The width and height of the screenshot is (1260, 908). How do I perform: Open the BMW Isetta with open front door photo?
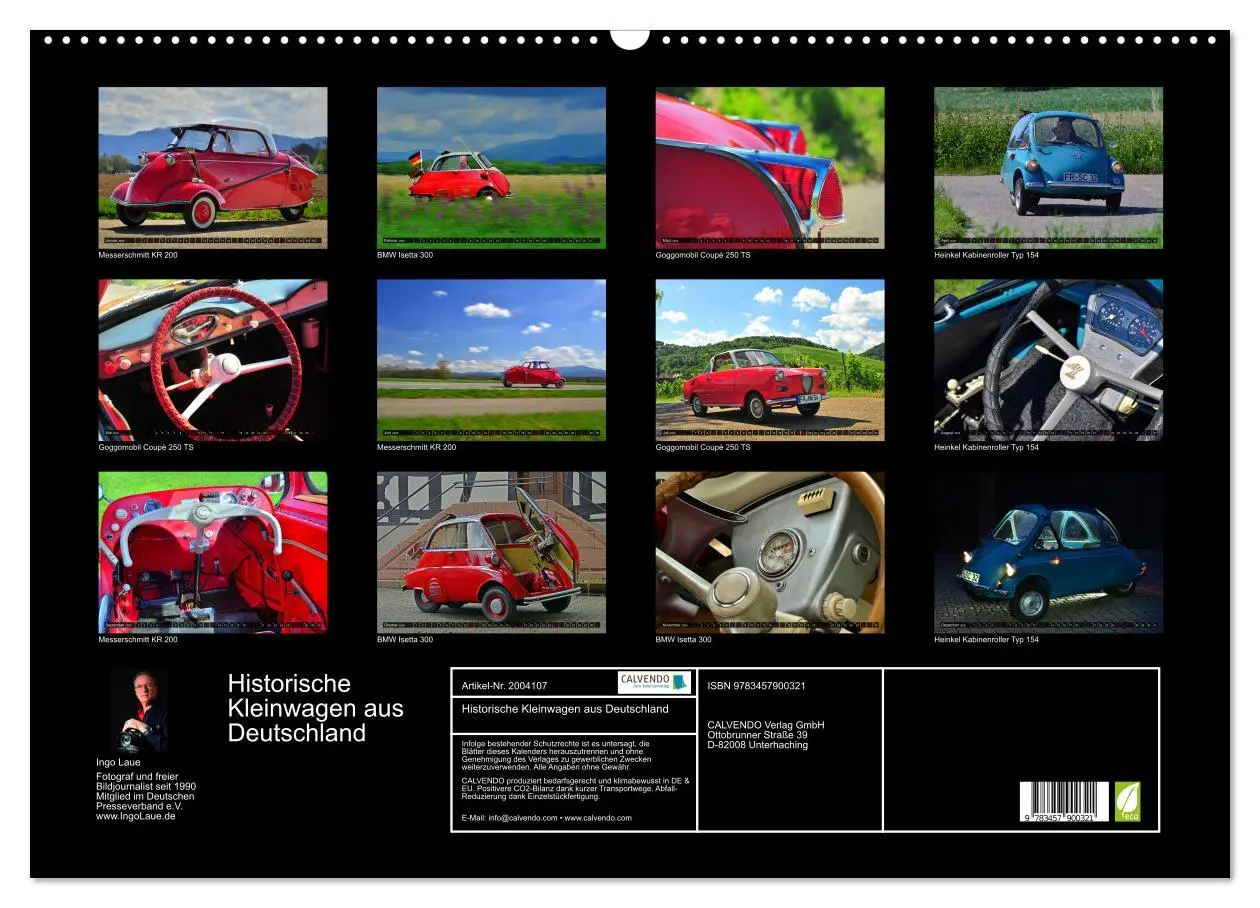(491, 552)
